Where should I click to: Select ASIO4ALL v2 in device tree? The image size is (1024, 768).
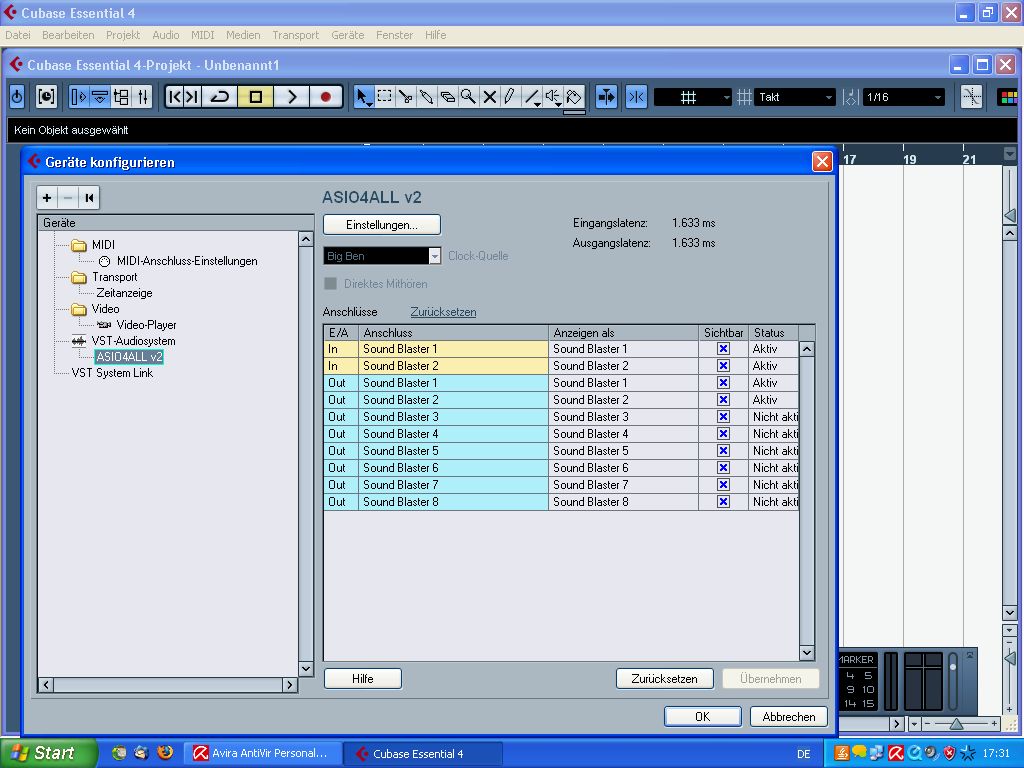point(129,357)
